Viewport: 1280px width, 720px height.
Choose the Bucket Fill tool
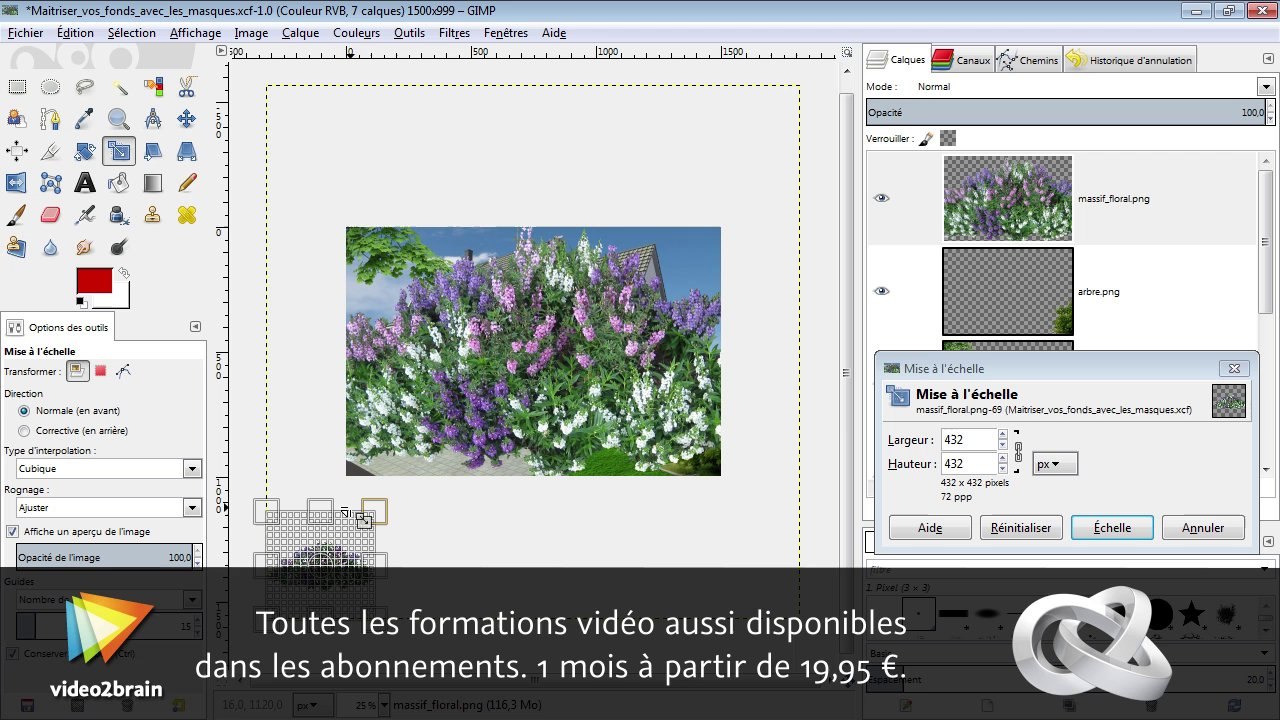(x=119, y=183)
